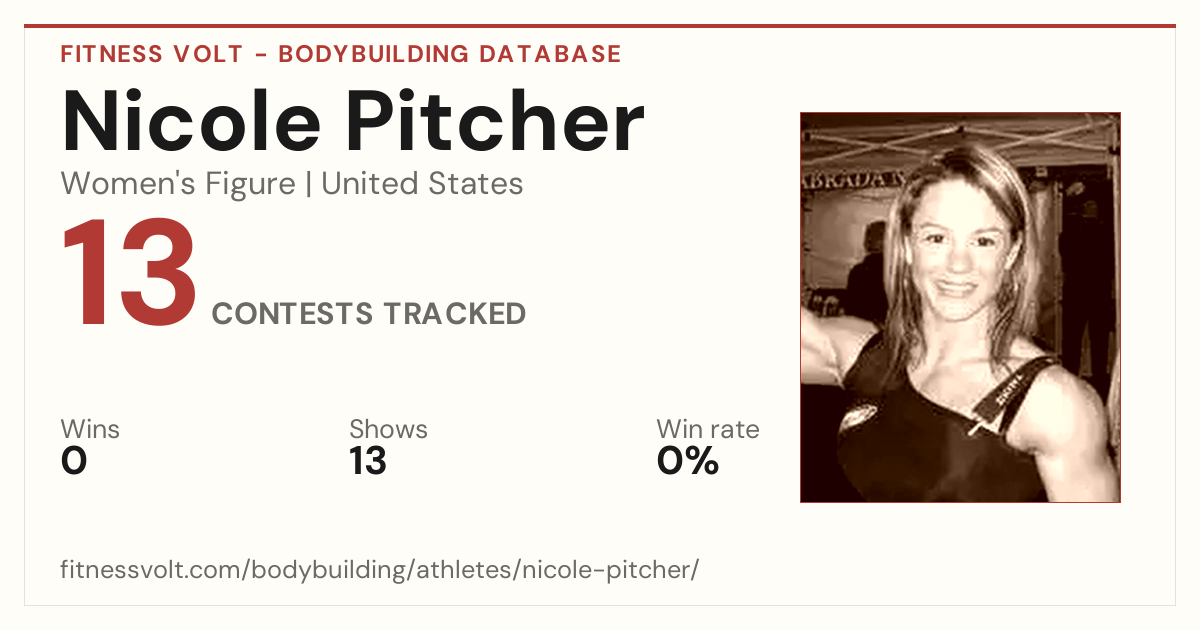Screen dimensions: 1200x630
Task: Select the United States country text
Action: (422, 184)
